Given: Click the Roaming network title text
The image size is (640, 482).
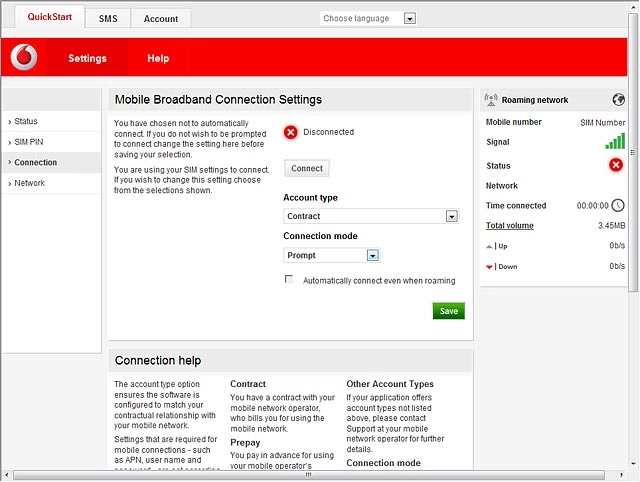Looking at the screenshot, I should (535, 100).
